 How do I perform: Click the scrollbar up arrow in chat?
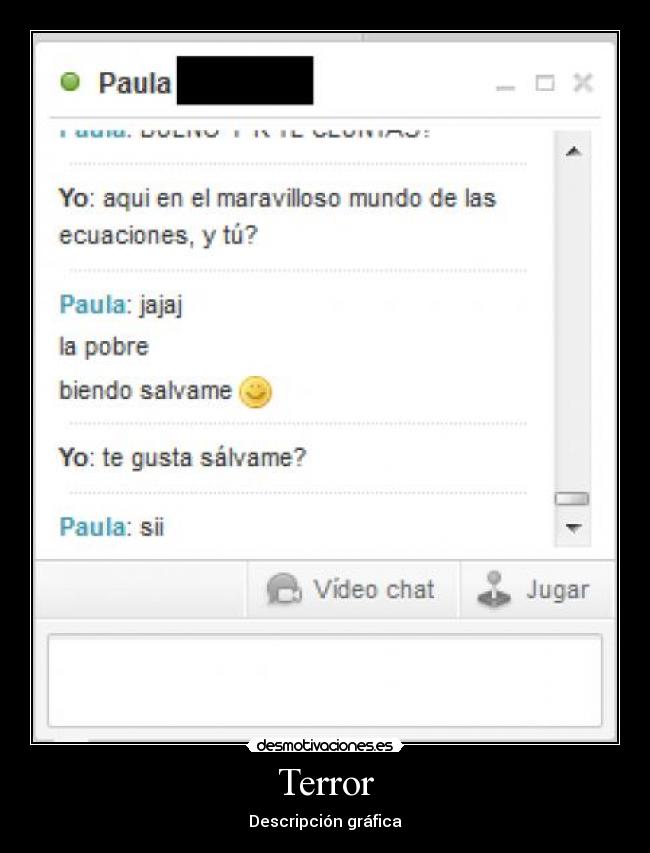pos(573,152)
